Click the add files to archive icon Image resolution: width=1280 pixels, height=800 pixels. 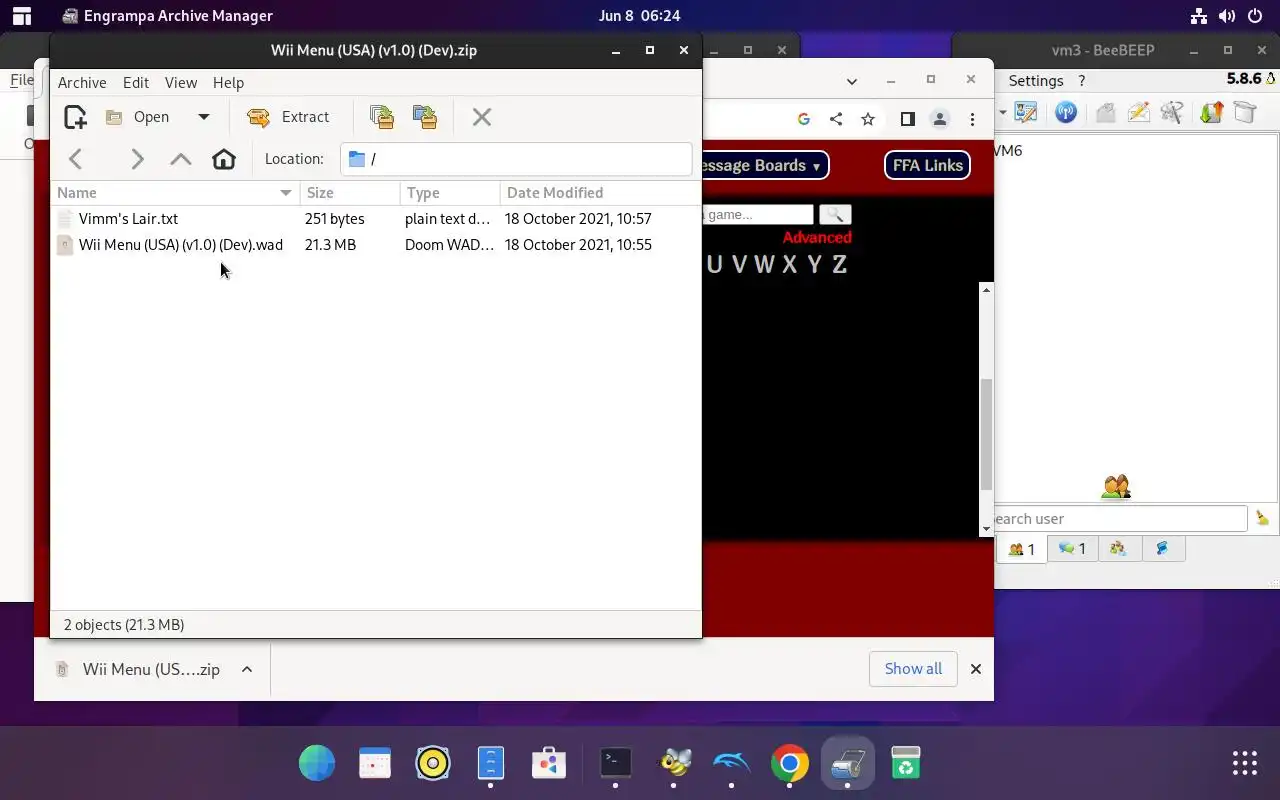tap(381, 117)
